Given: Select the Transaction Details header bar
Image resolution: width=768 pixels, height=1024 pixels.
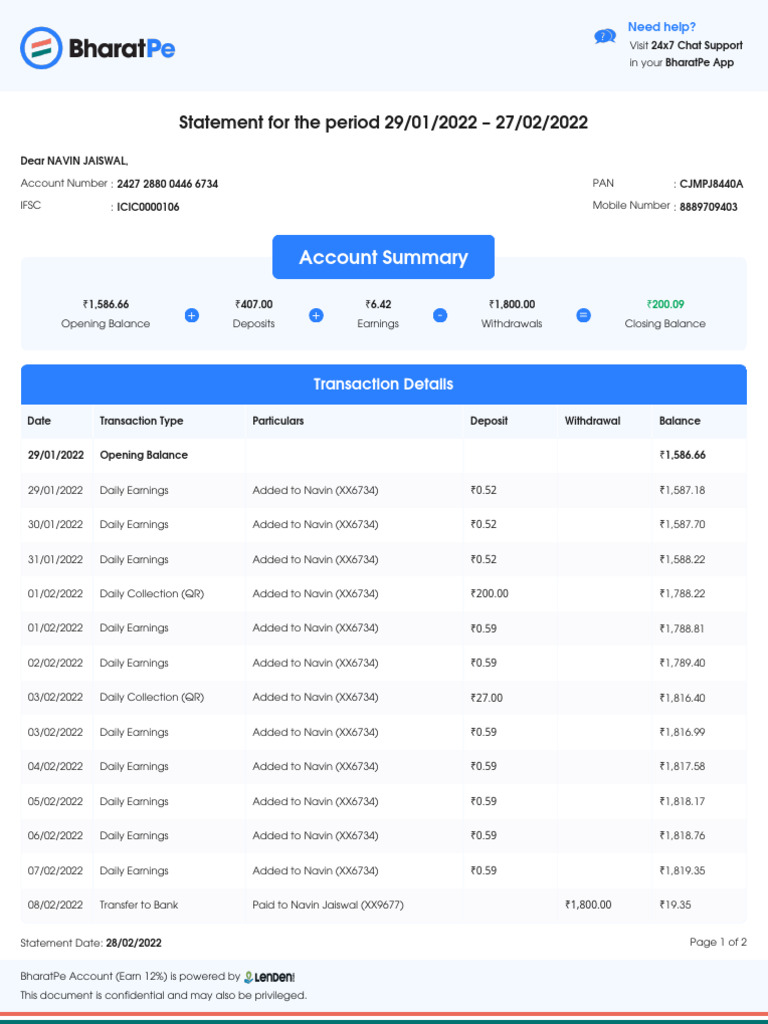Looking at the screenshot, I should (x=383, y=384).
